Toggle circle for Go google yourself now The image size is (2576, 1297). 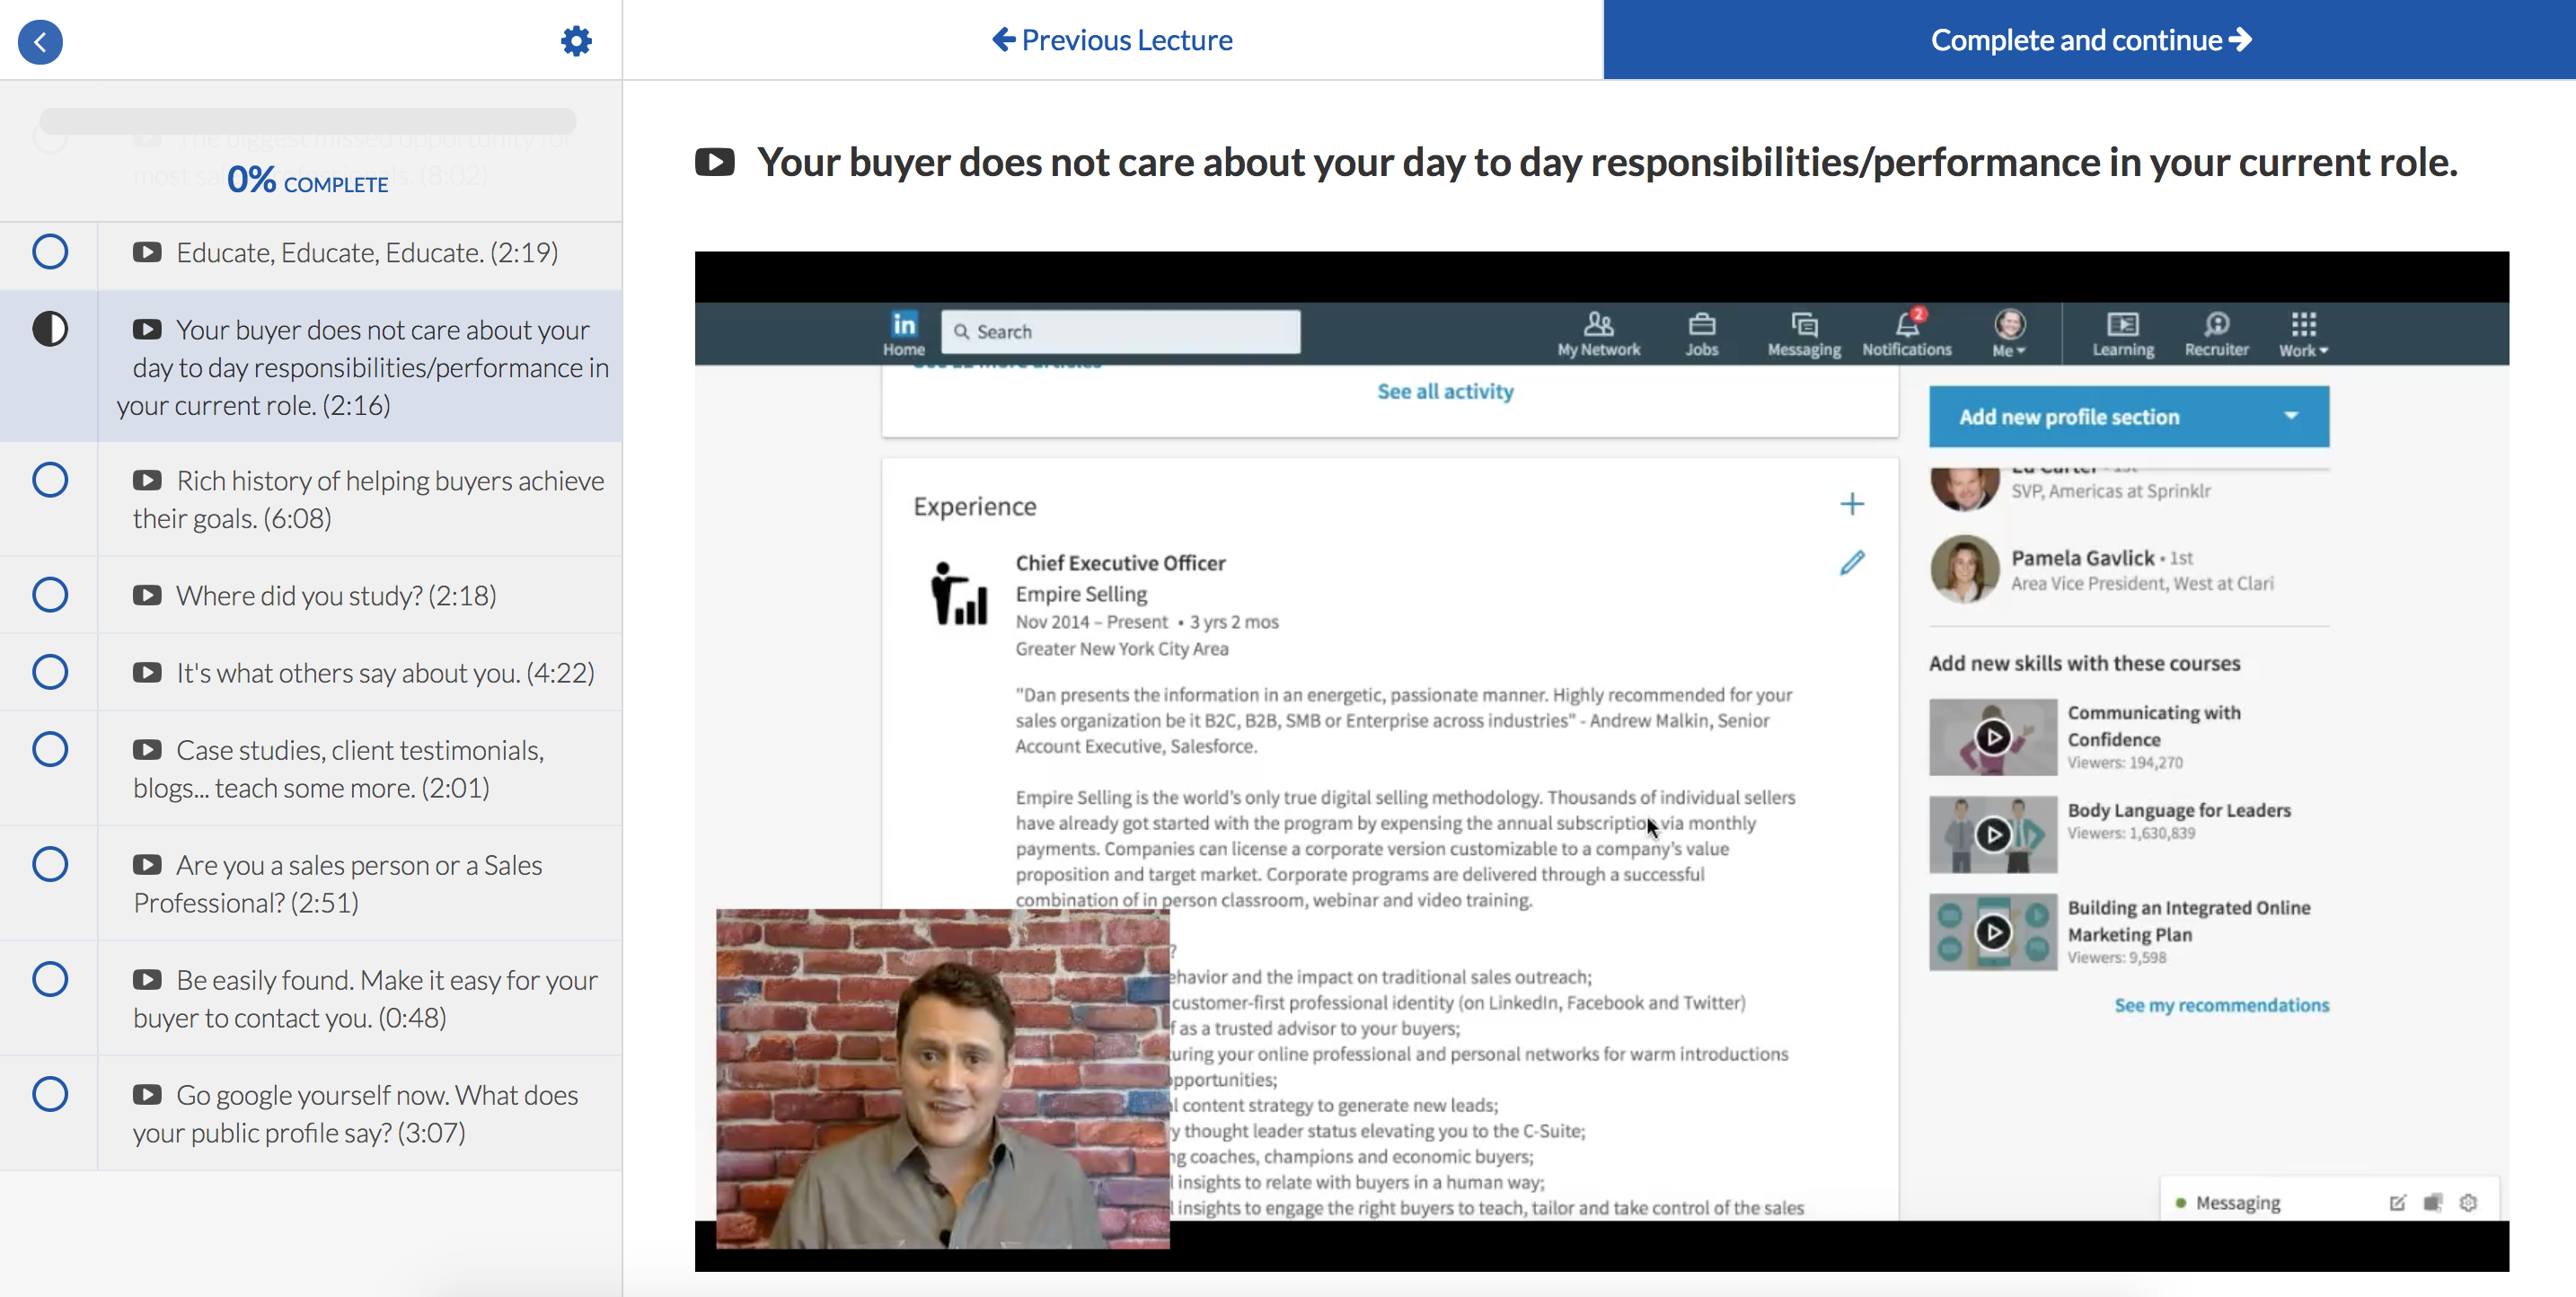pyautogui.click(x=50, y=1094)
